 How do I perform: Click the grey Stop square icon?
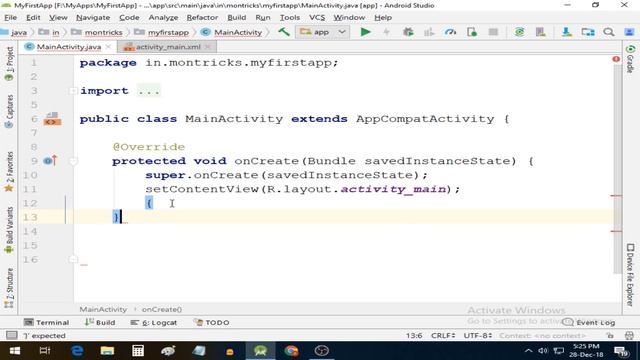(493, 32)
